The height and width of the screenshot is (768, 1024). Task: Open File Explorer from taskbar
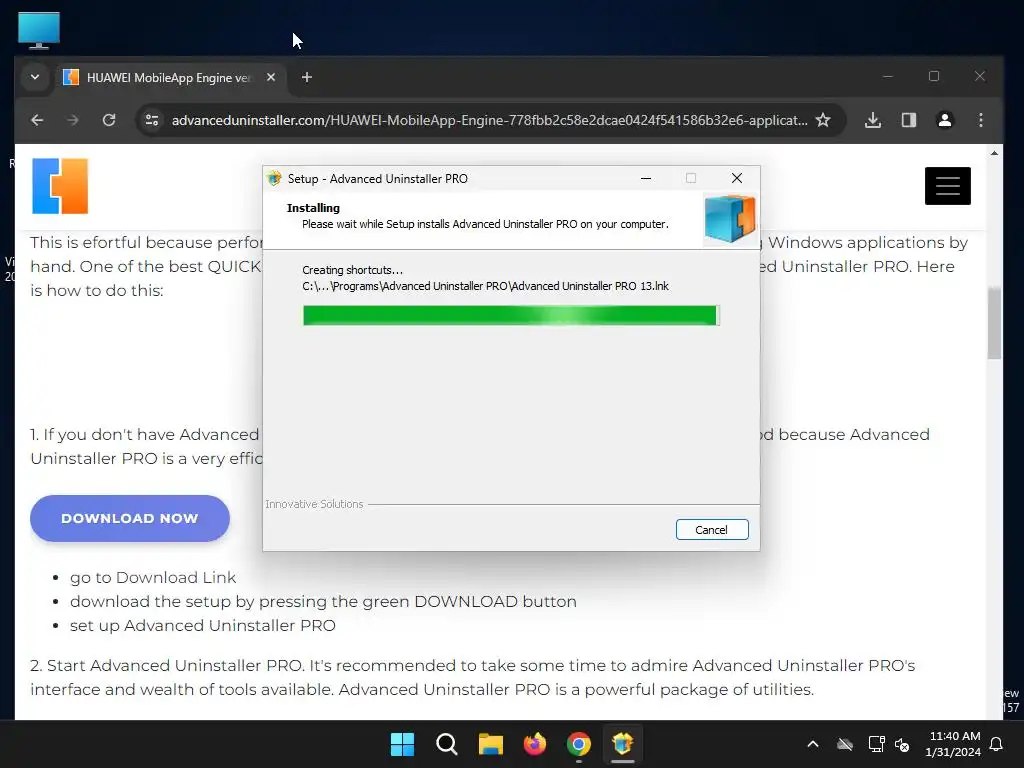490,744
